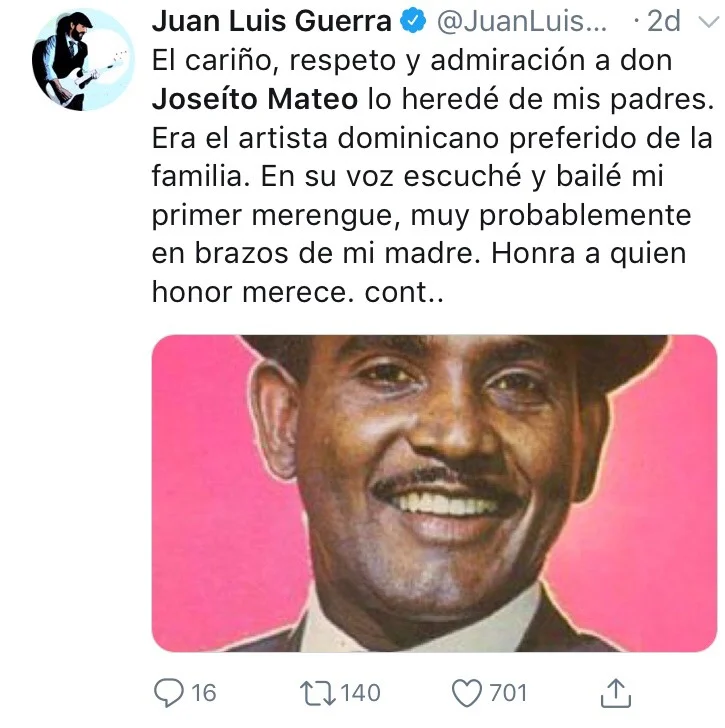The width and height of the screenshot is (725, 728).
Task: View the attached portrait photo
Action: tap(434, 493)
